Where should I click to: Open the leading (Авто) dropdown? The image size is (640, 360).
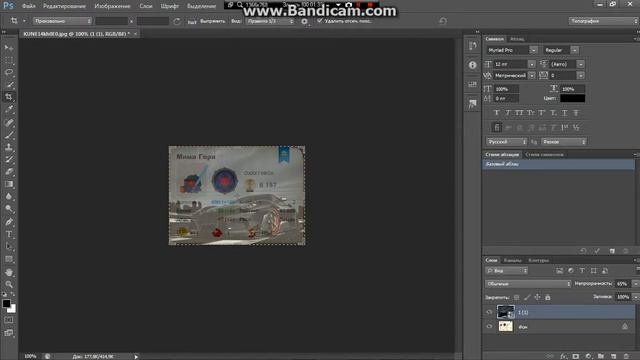[x=580, y=64]
